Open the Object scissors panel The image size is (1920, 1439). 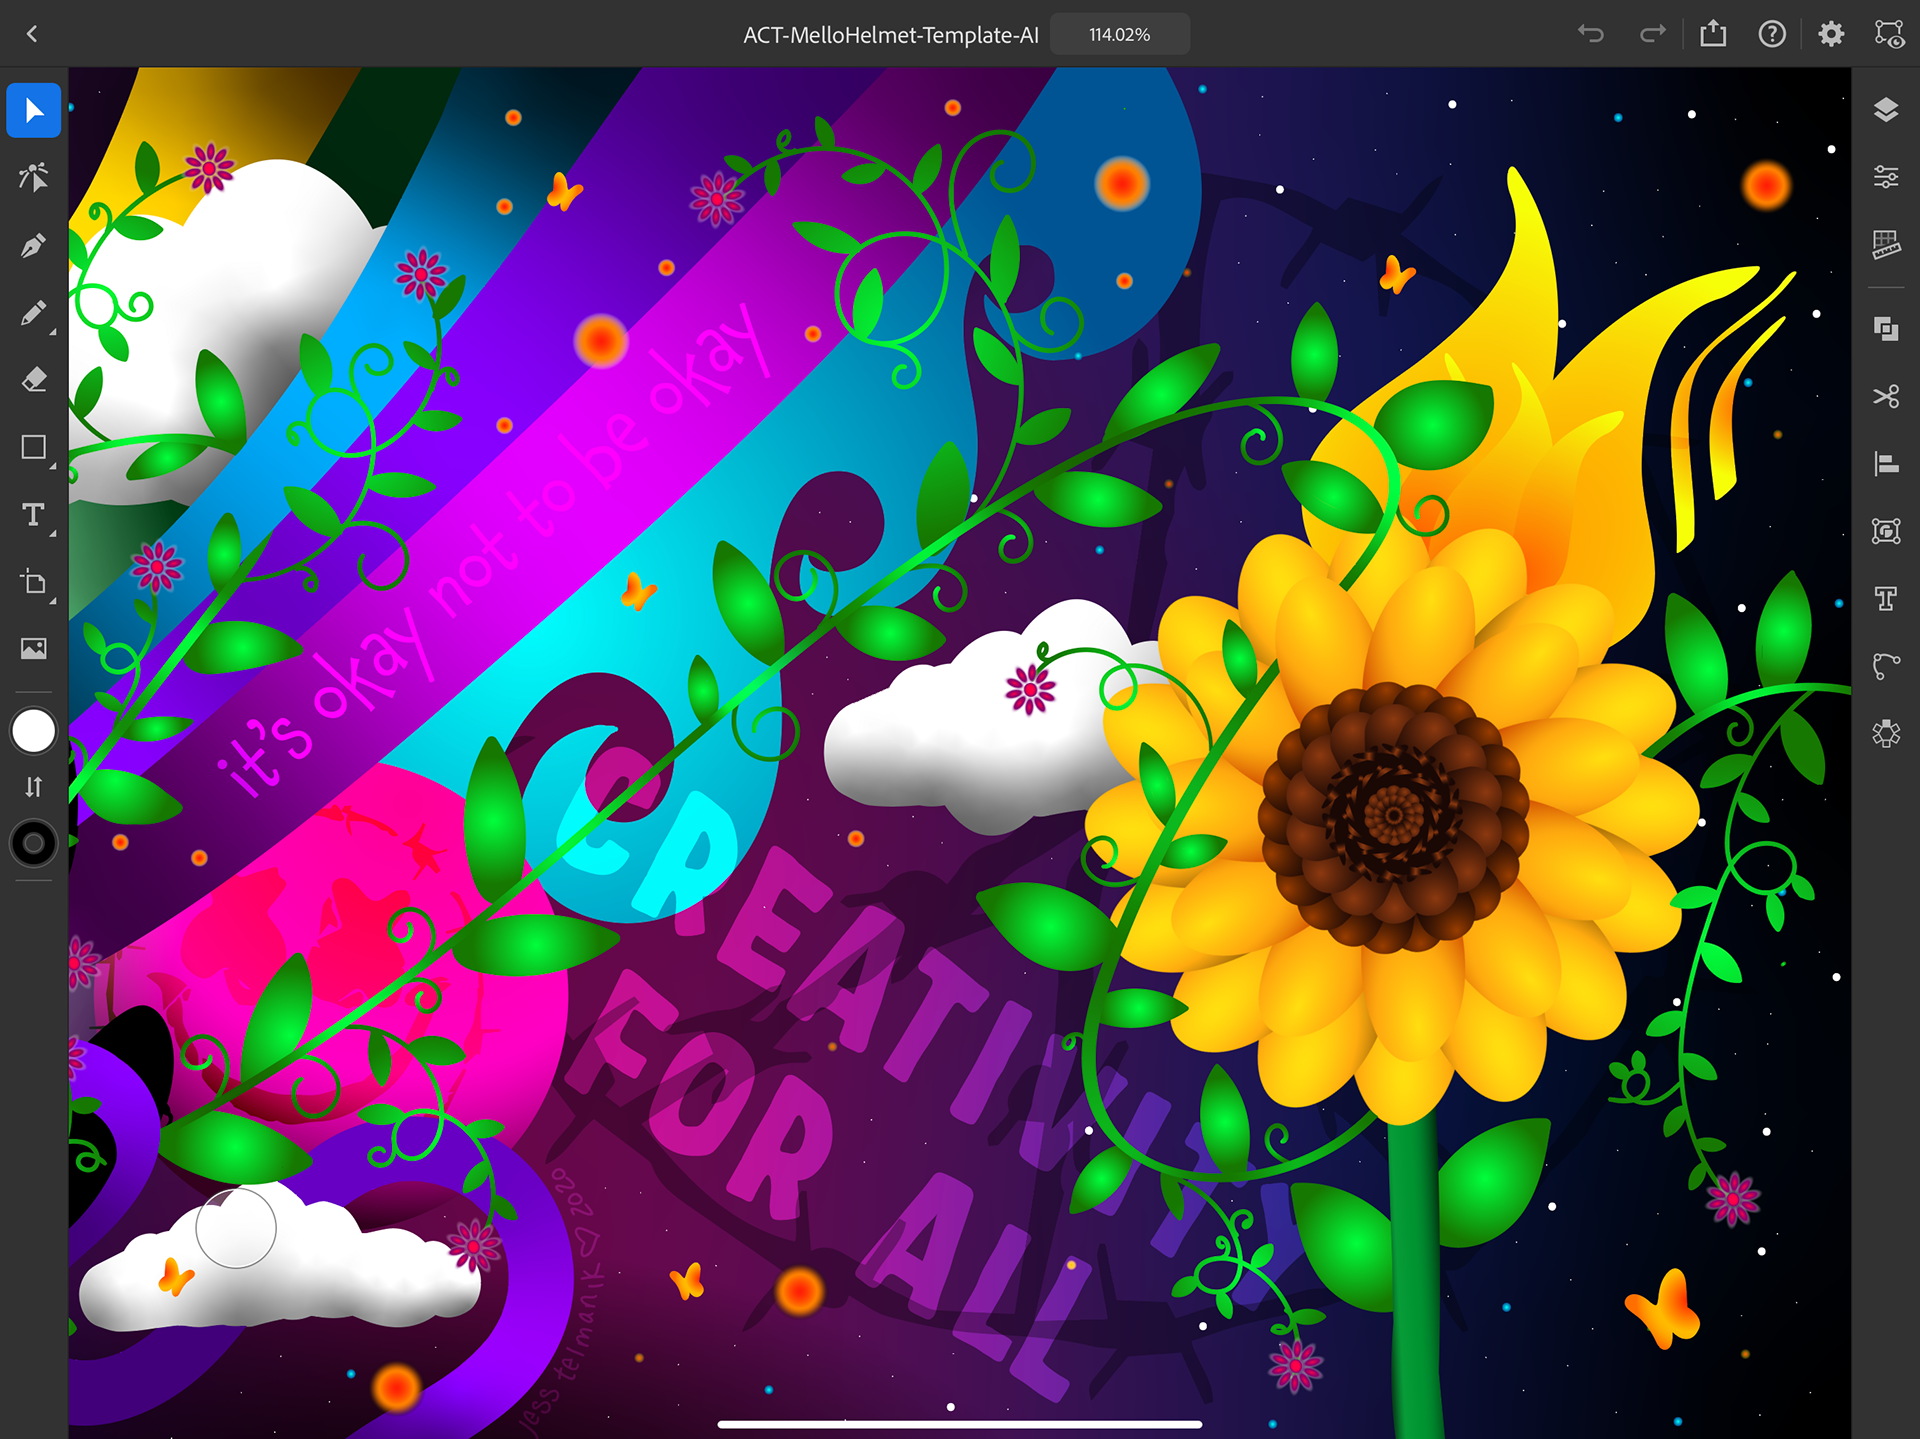coord(1886,396)
